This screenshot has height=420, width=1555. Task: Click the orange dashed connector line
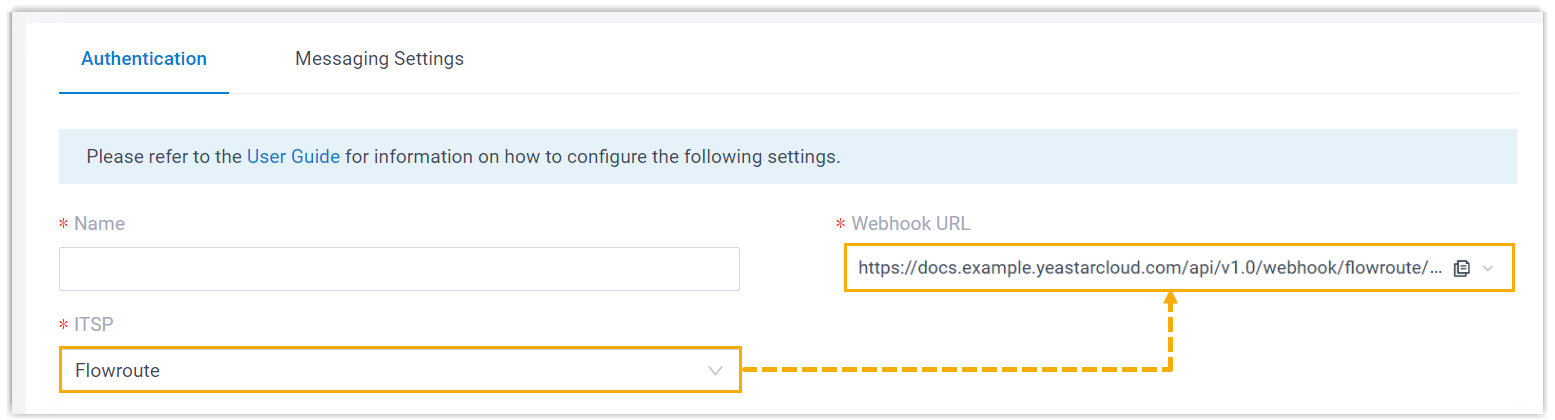[x=950, y=369]
